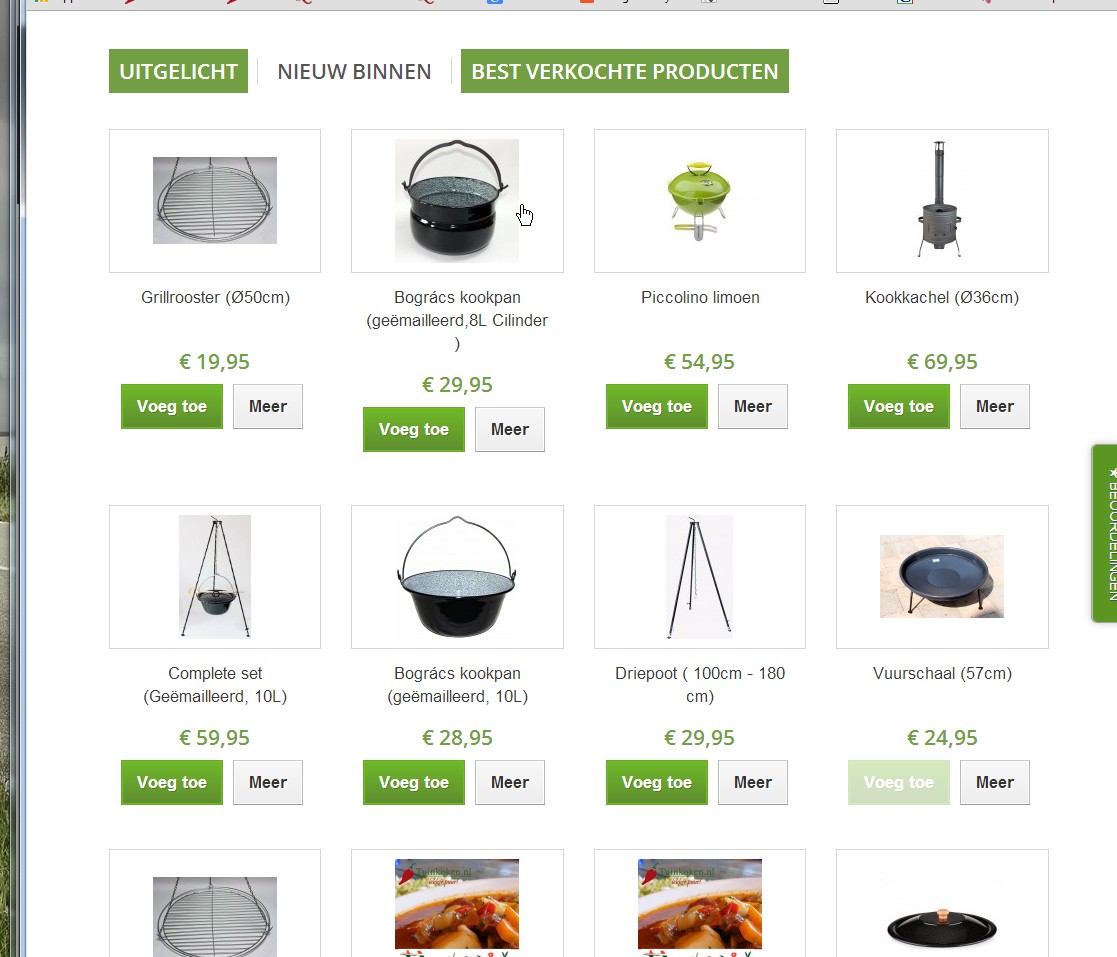Open the cylinder Bogrács kookpan thumbnail

(457, 200)
